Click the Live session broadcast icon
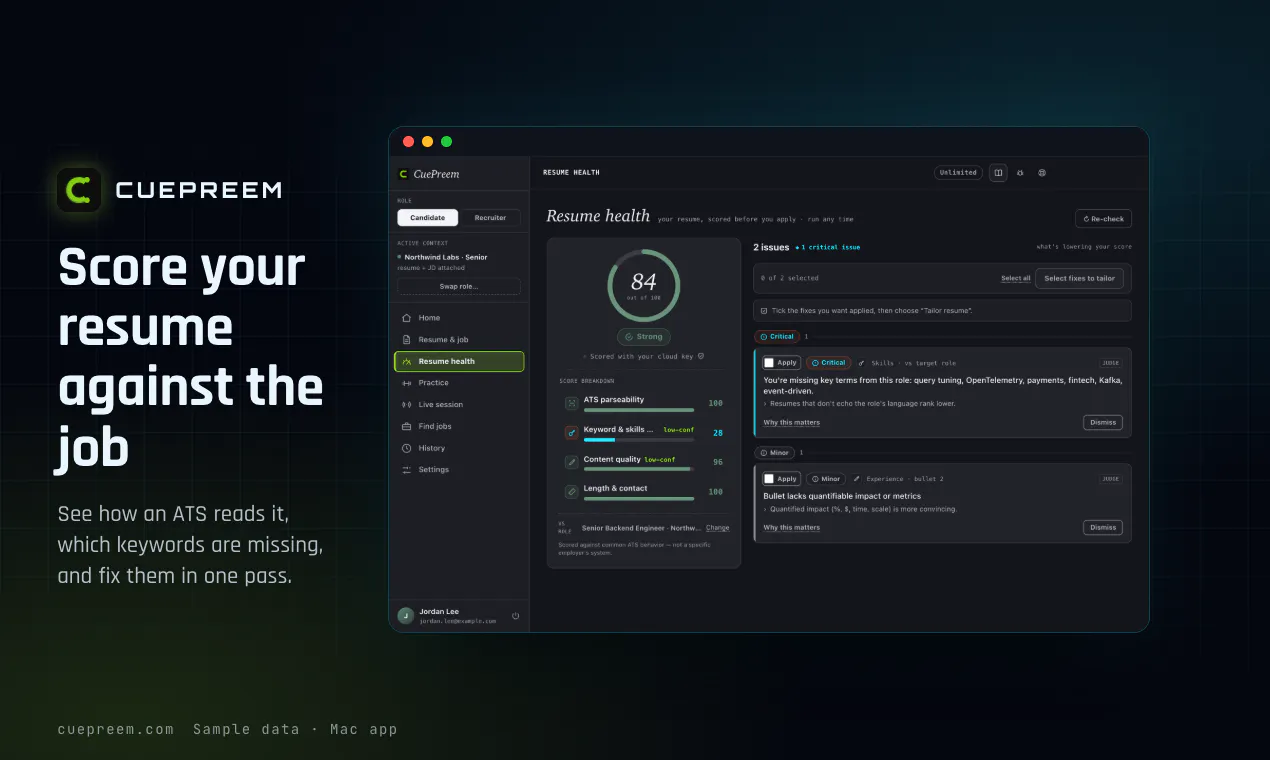 click(x=407, y=405)
